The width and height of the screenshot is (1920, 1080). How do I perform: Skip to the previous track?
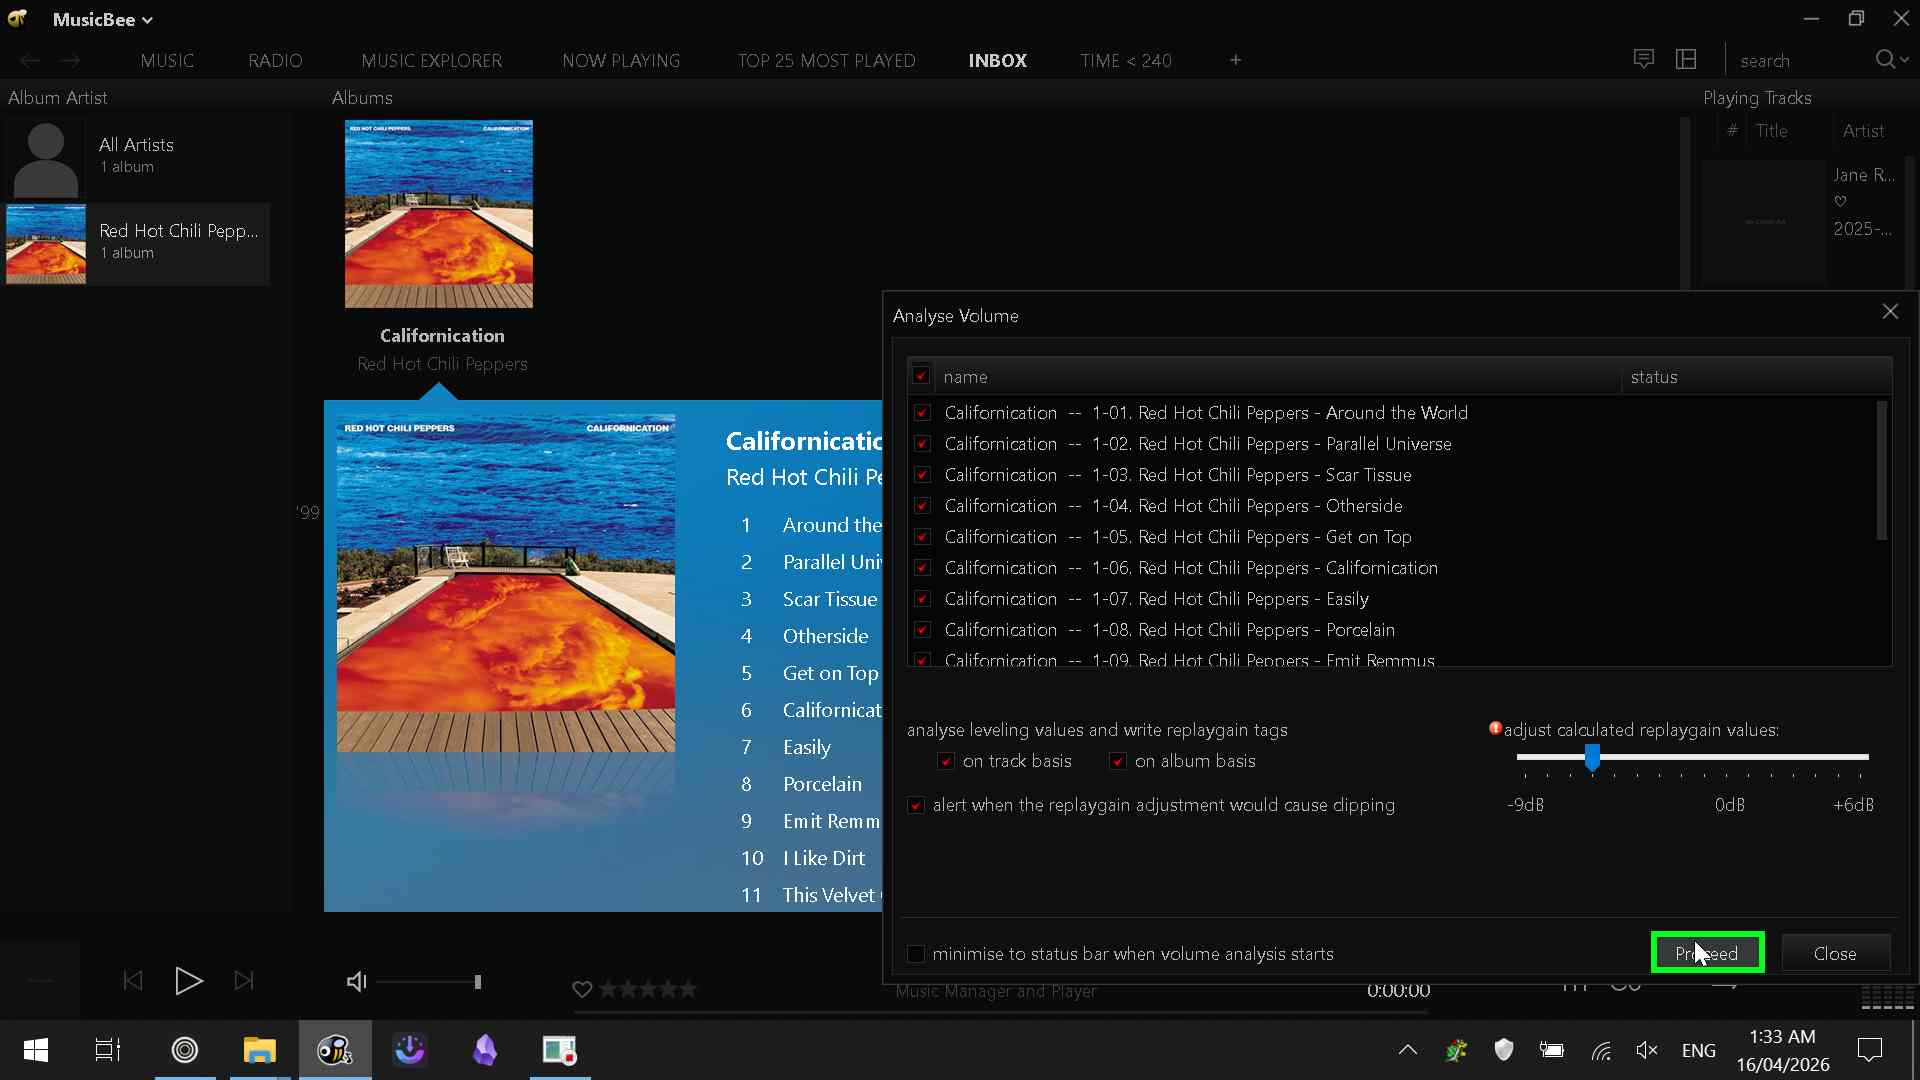pos(133,981)
